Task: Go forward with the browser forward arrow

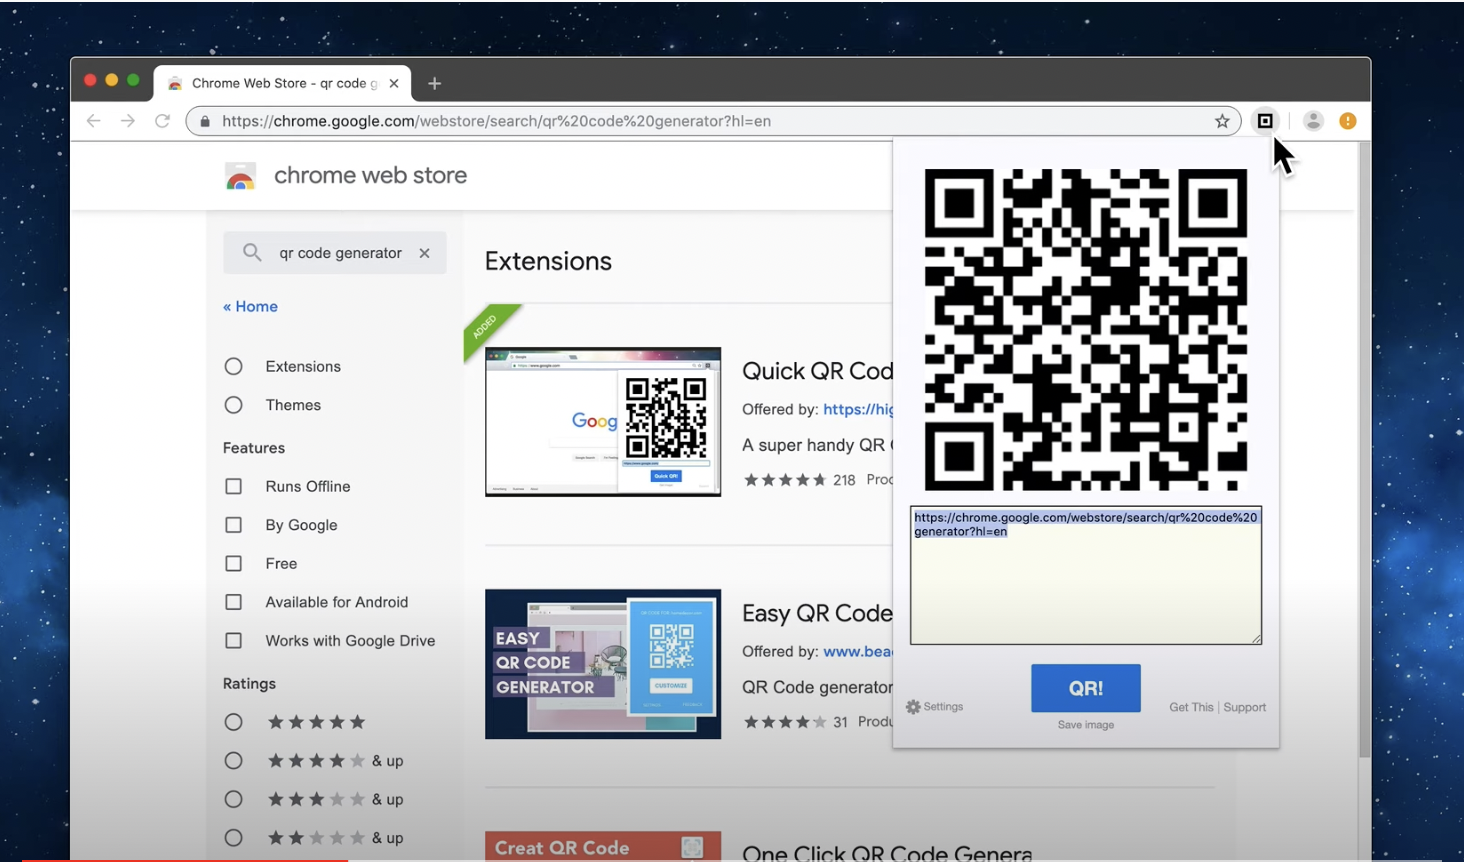Action: pos(128,121)
